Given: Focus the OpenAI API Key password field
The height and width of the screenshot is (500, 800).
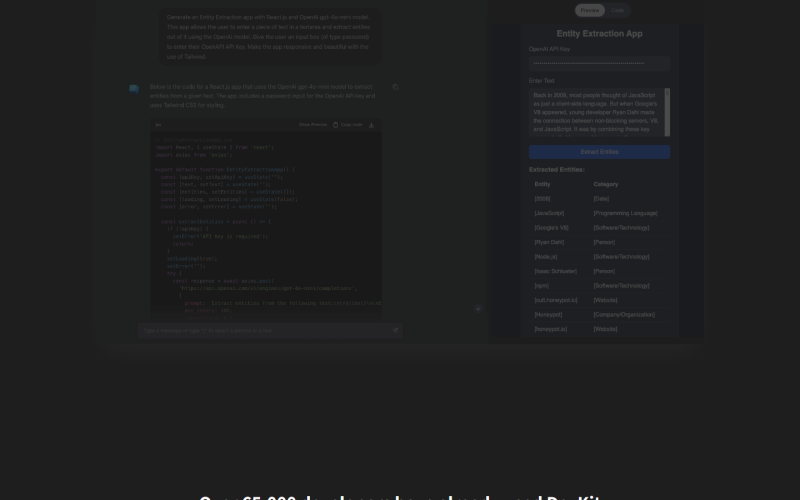Looking at the screenshot, I should tap(599, 63).
